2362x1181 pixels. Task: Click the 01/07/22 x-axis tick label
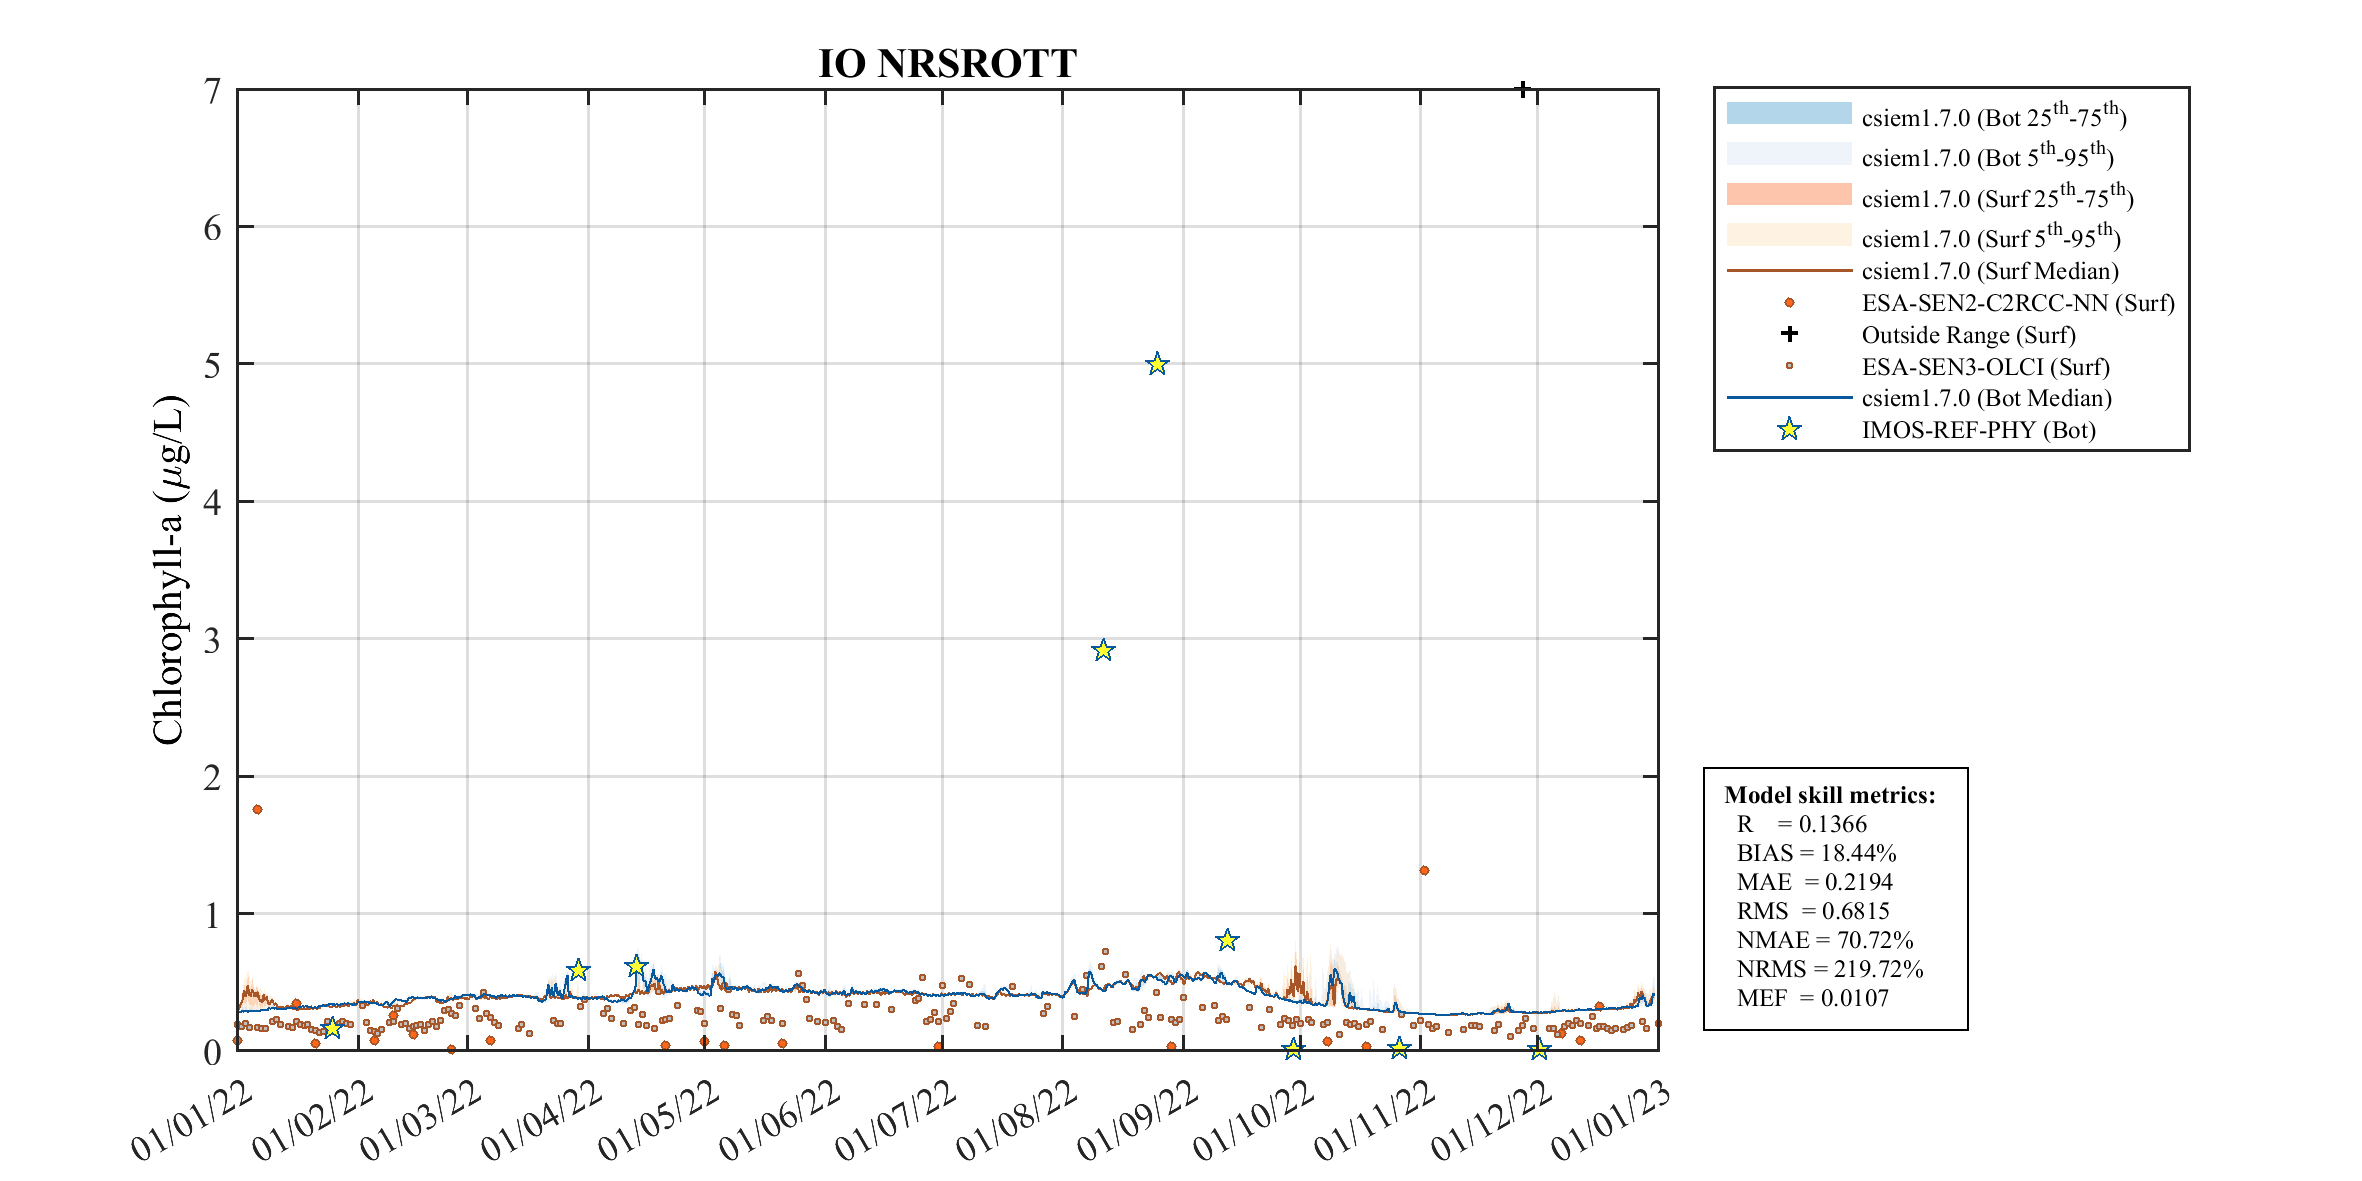(x=896, y=1120)
